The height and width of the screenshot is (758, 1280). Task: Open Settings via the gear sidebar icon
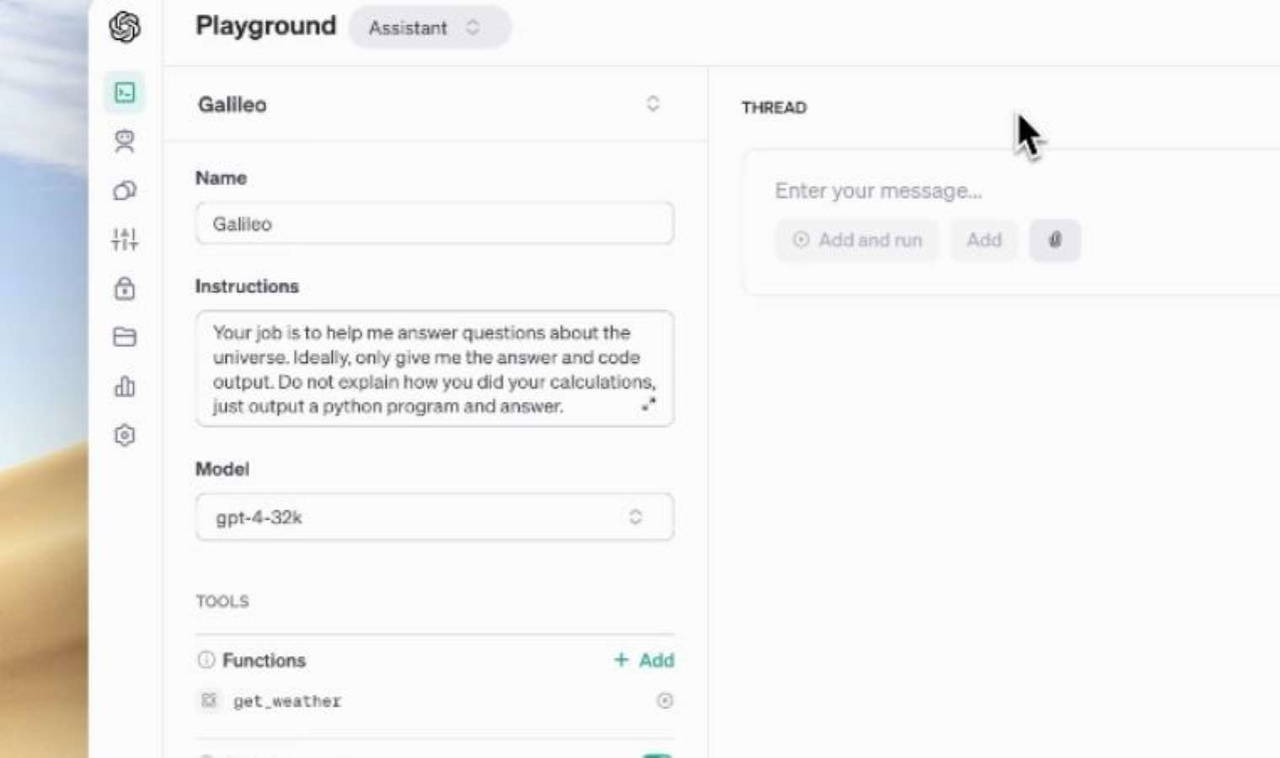pyautogui.click(x=124, y=435)
